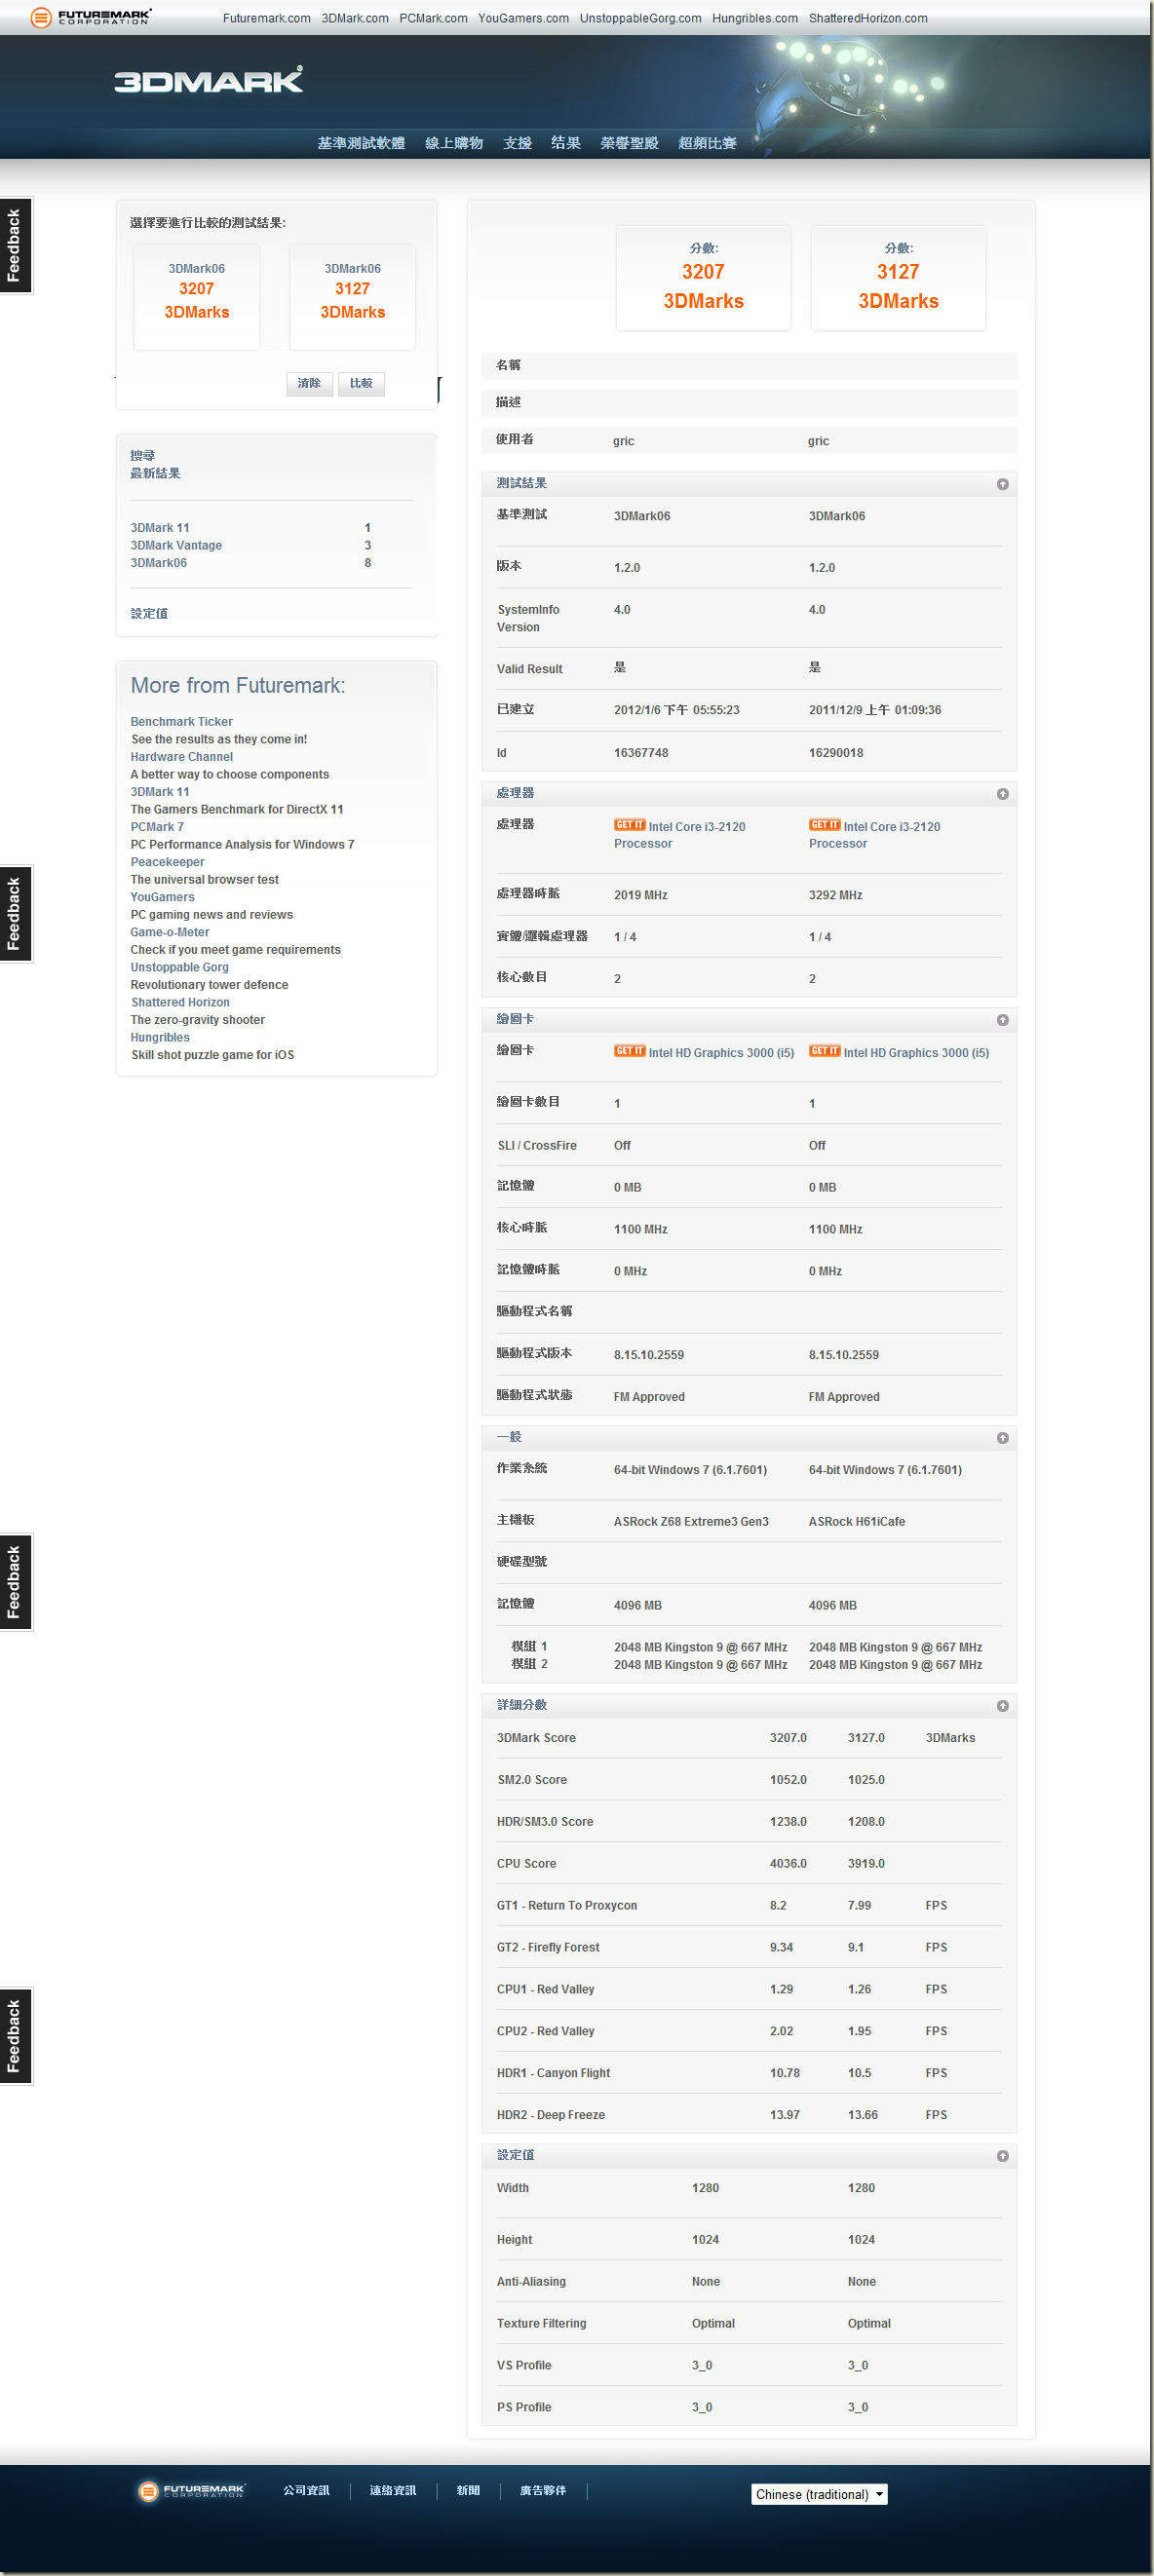The width and height of the screenshot is (1154, 2576).
Task: Open 3DMark 11 results link
Action: point(160,528)
